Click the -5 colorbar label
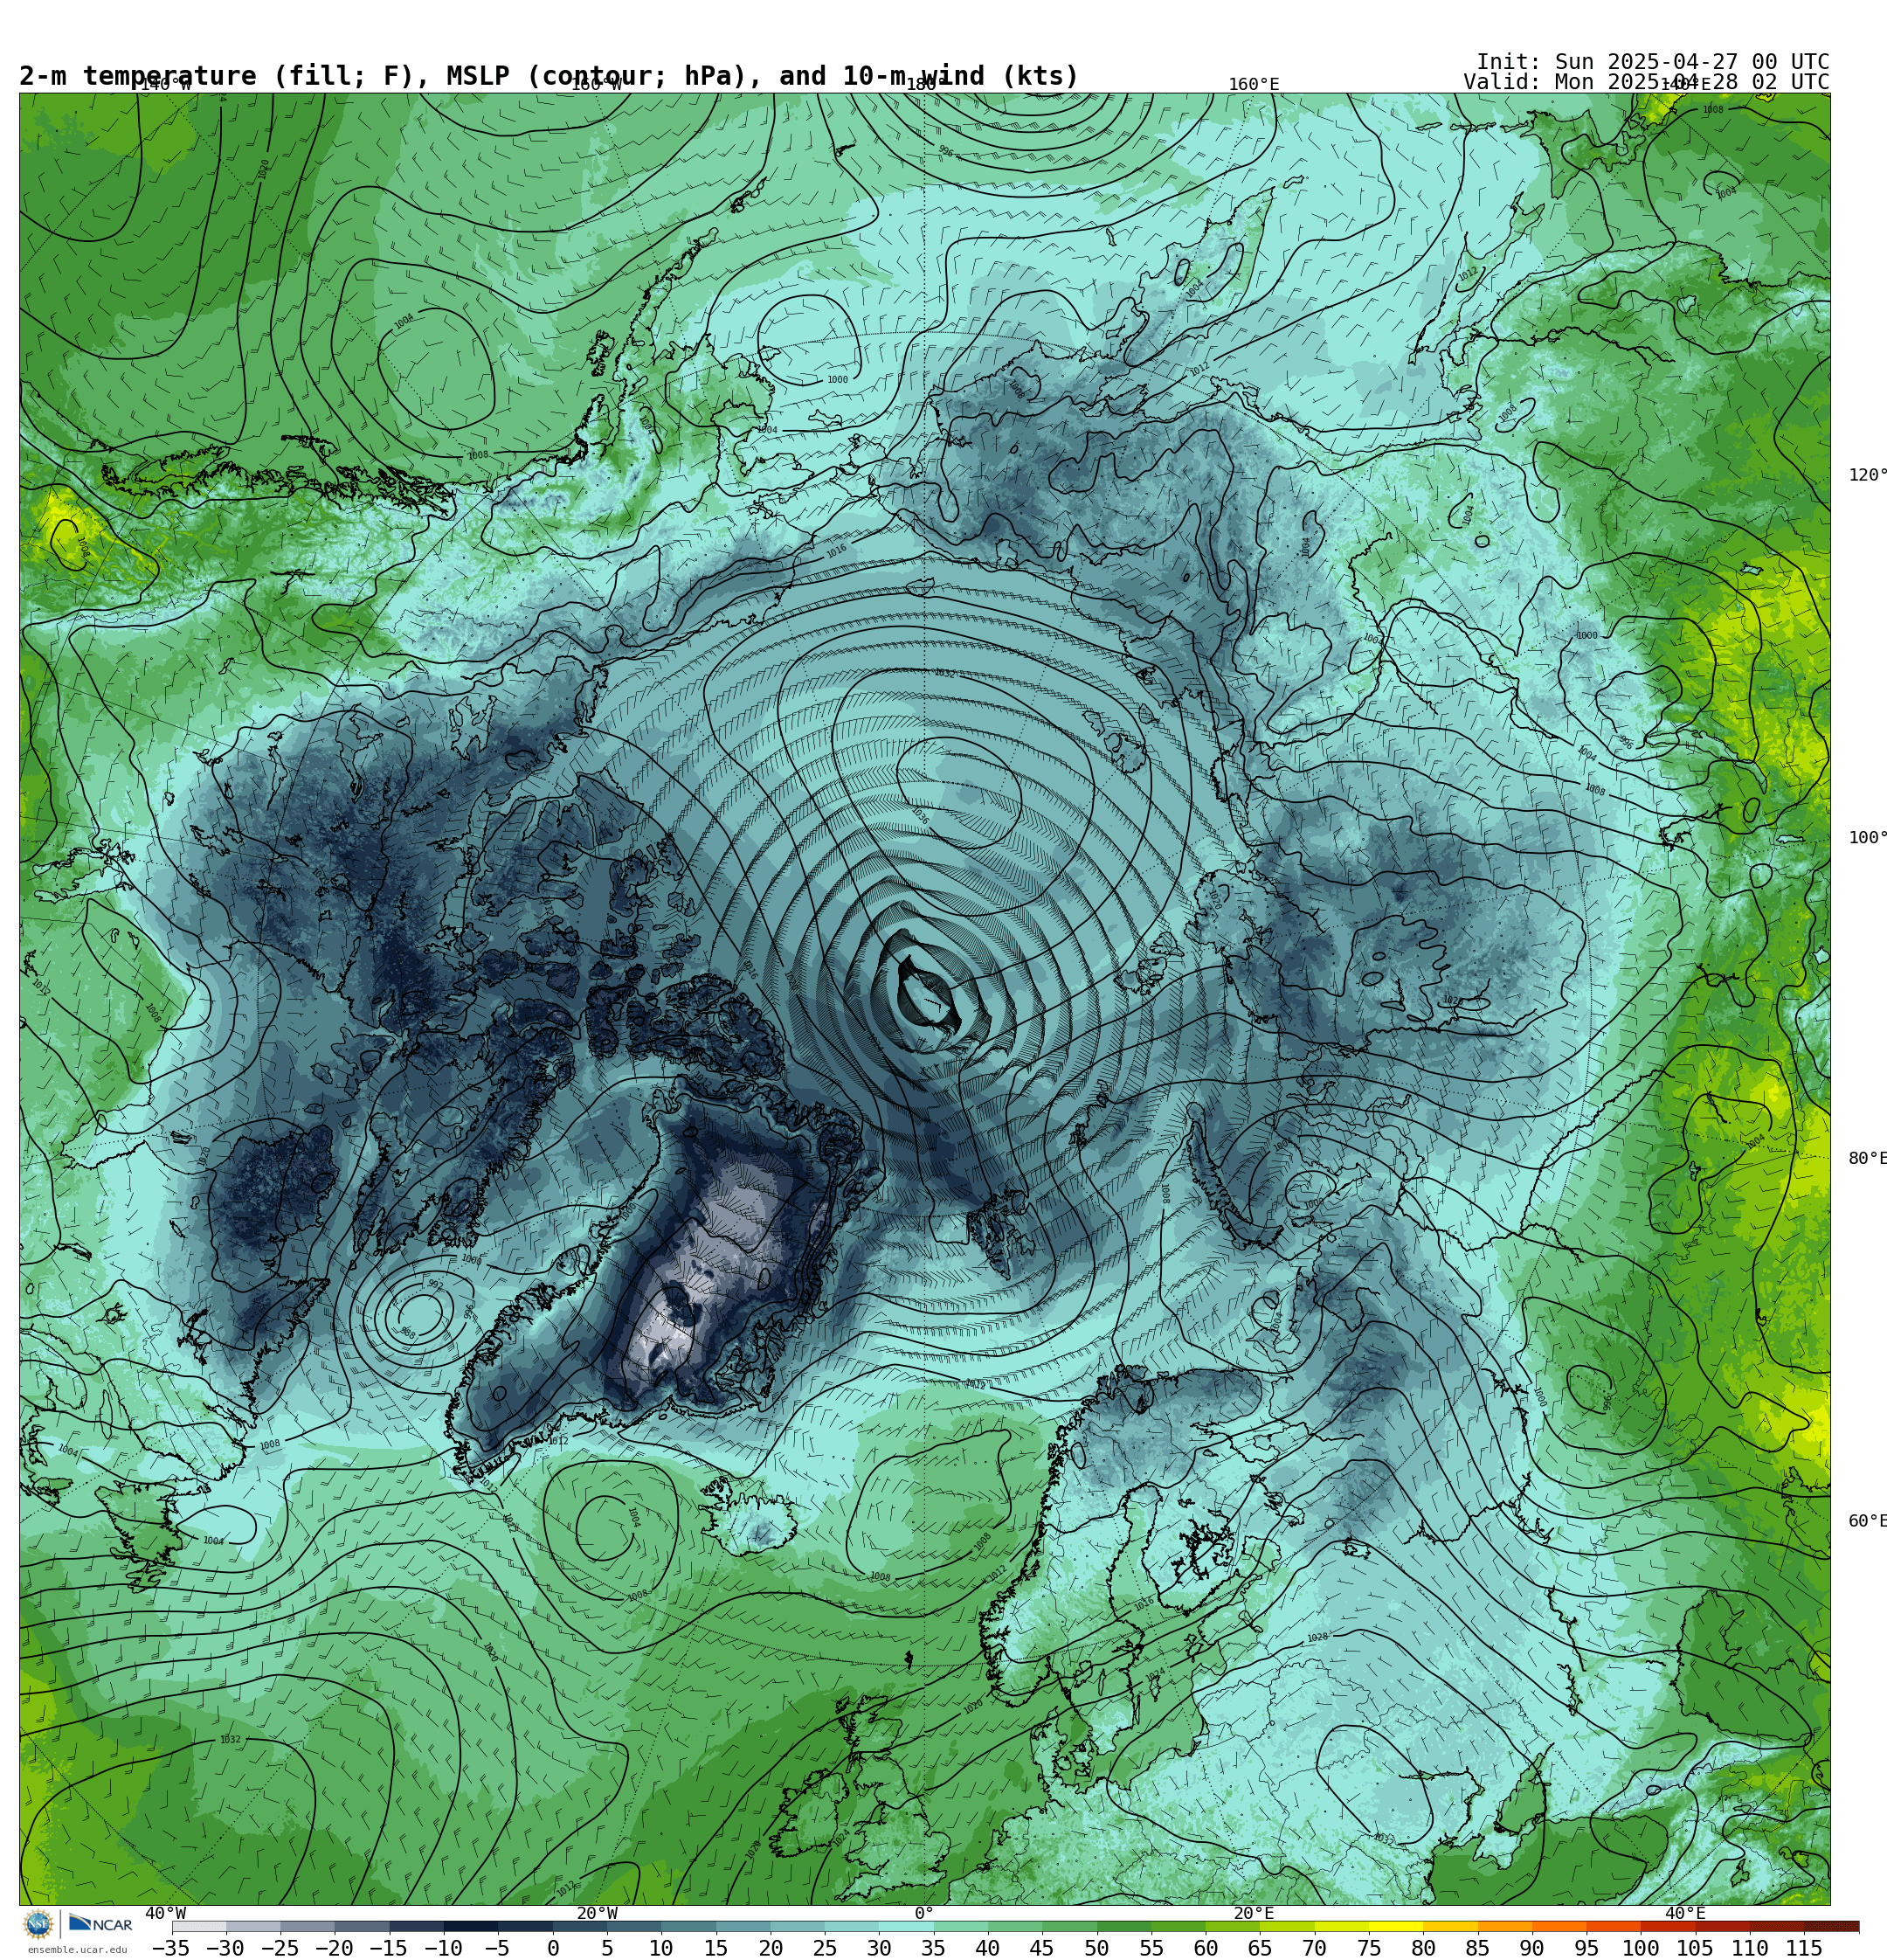 pyautogui.click(x=497, y=1948)
